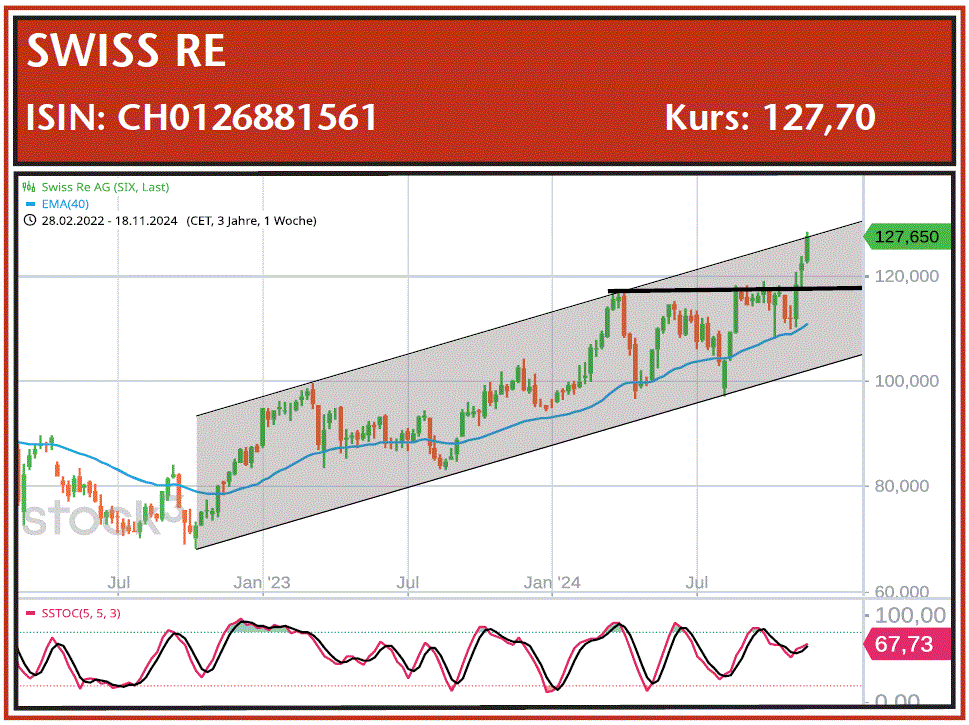The height and width of the screenshot is (725, 969).
Task: Click the thick black horizontal resistance line
Action: tap(735, 289)
